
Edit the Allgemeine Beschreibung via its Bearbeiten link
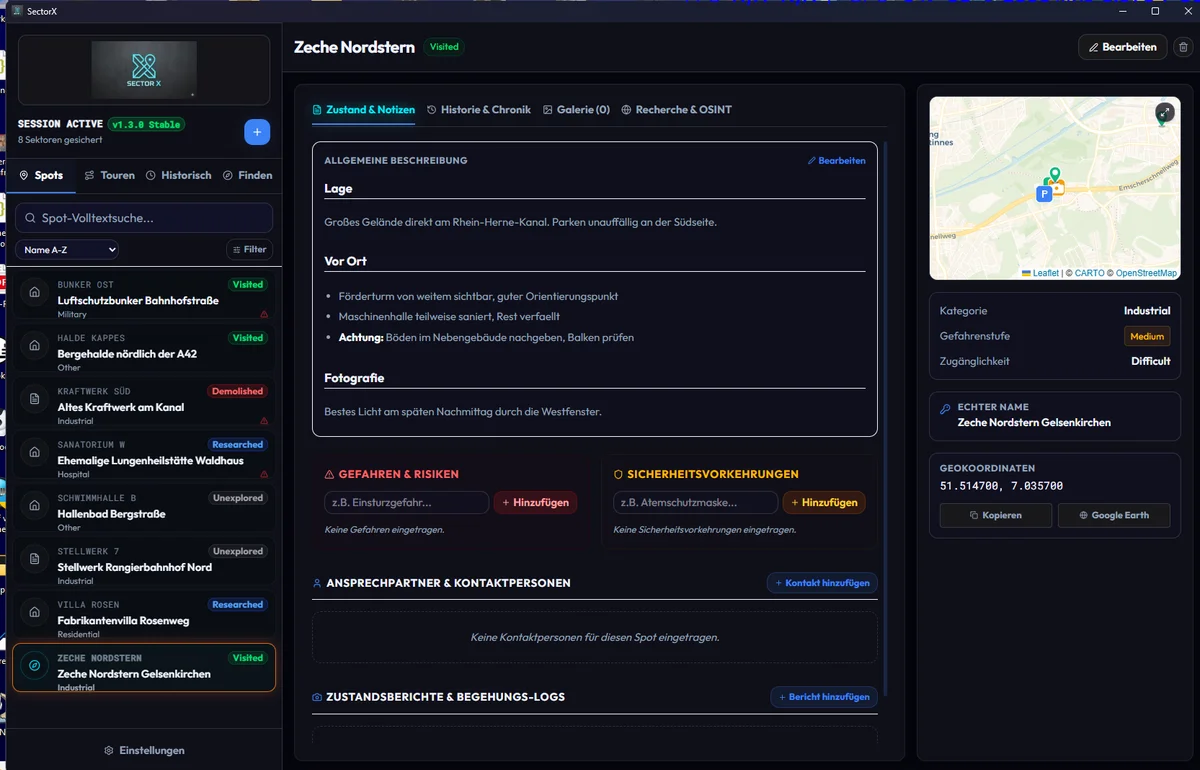837,160
